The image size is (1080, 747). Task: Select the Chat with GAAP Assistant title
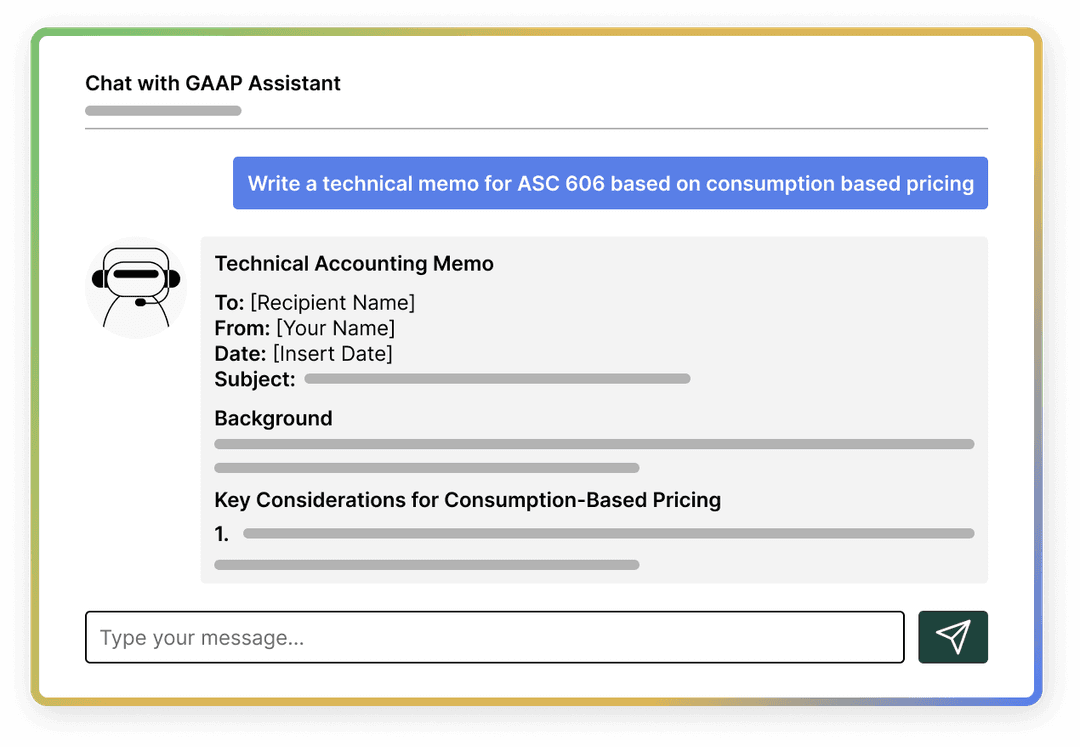[x=213, y=83]
